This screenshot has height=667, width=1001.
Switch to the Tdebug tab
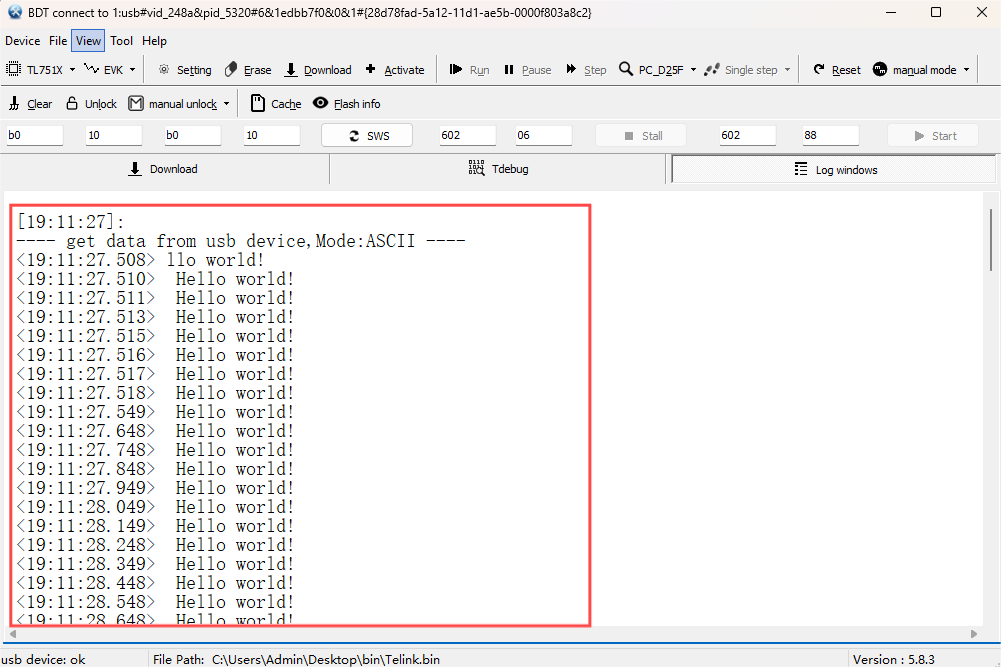(x=498, y=169)
